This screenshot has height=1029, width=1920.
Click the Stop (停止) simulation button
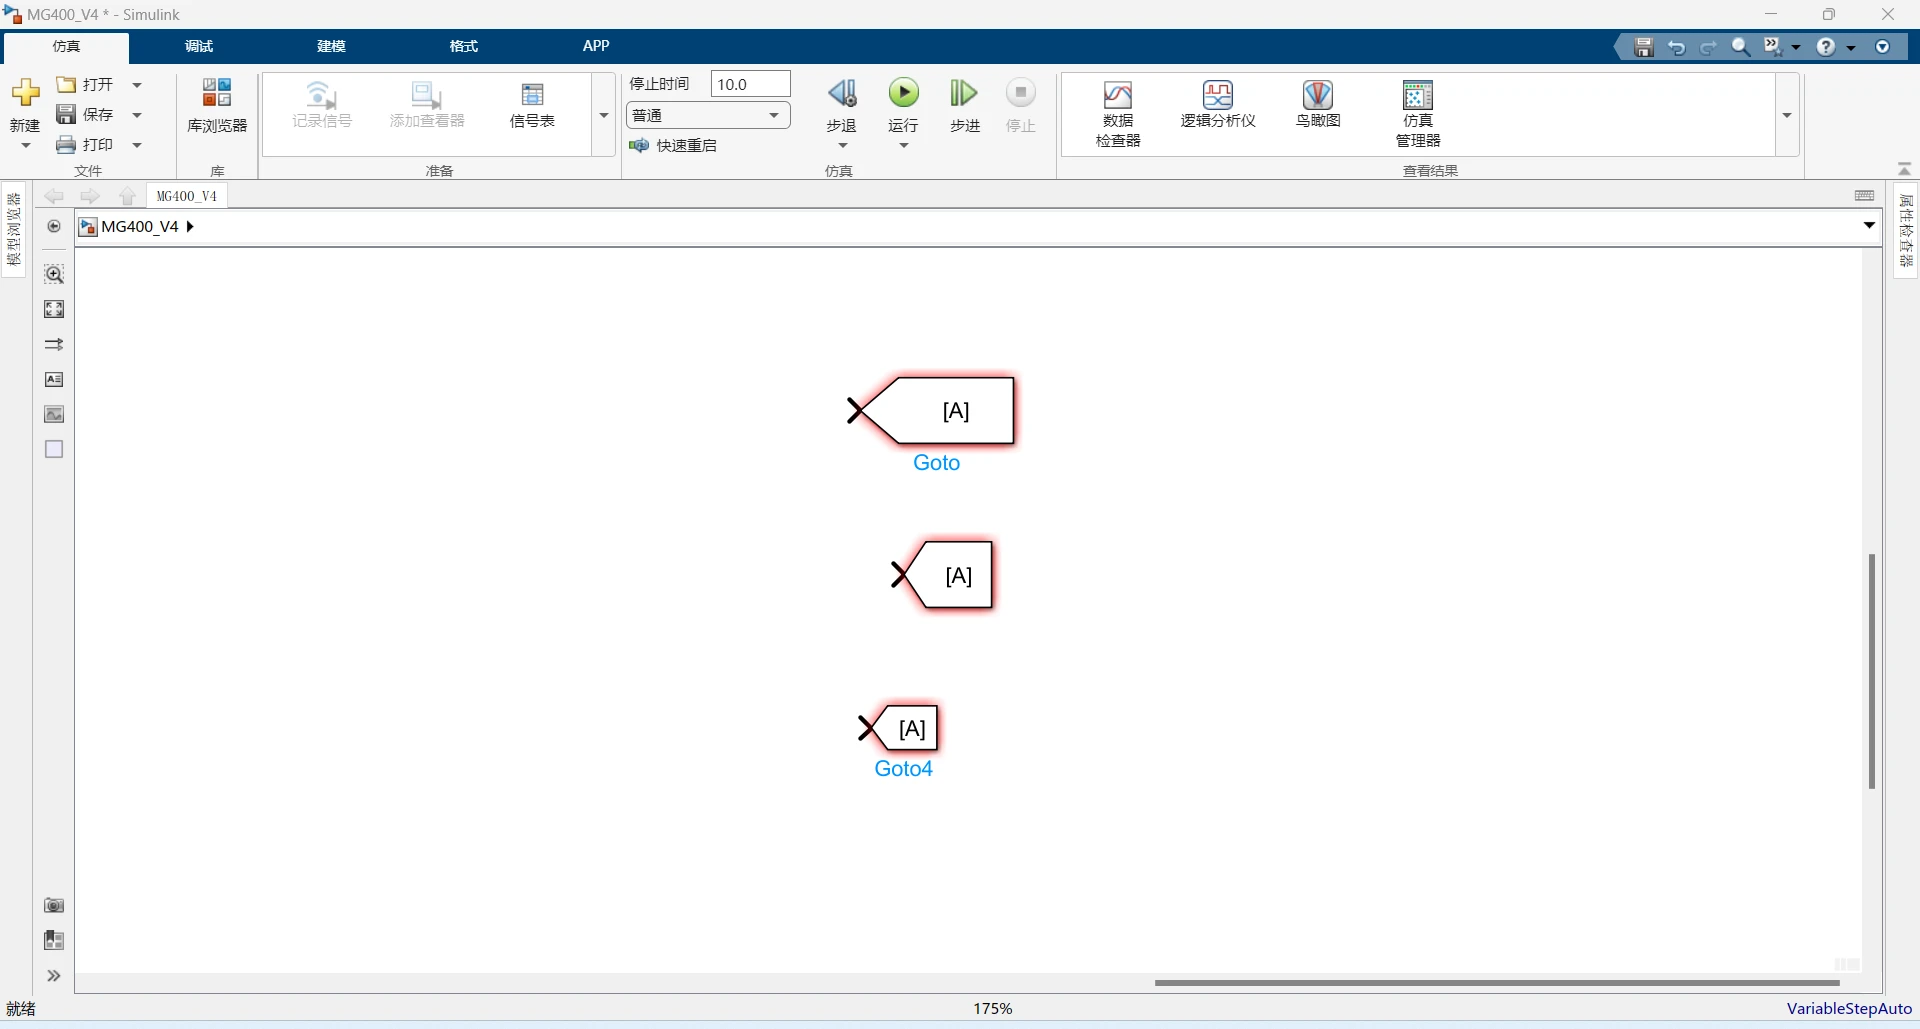[1021, 105]
